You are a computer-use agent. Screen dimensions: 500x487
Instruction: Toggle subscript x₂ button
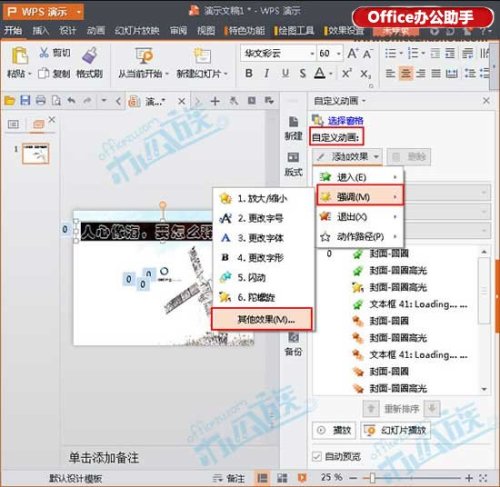tap(365, 74)
